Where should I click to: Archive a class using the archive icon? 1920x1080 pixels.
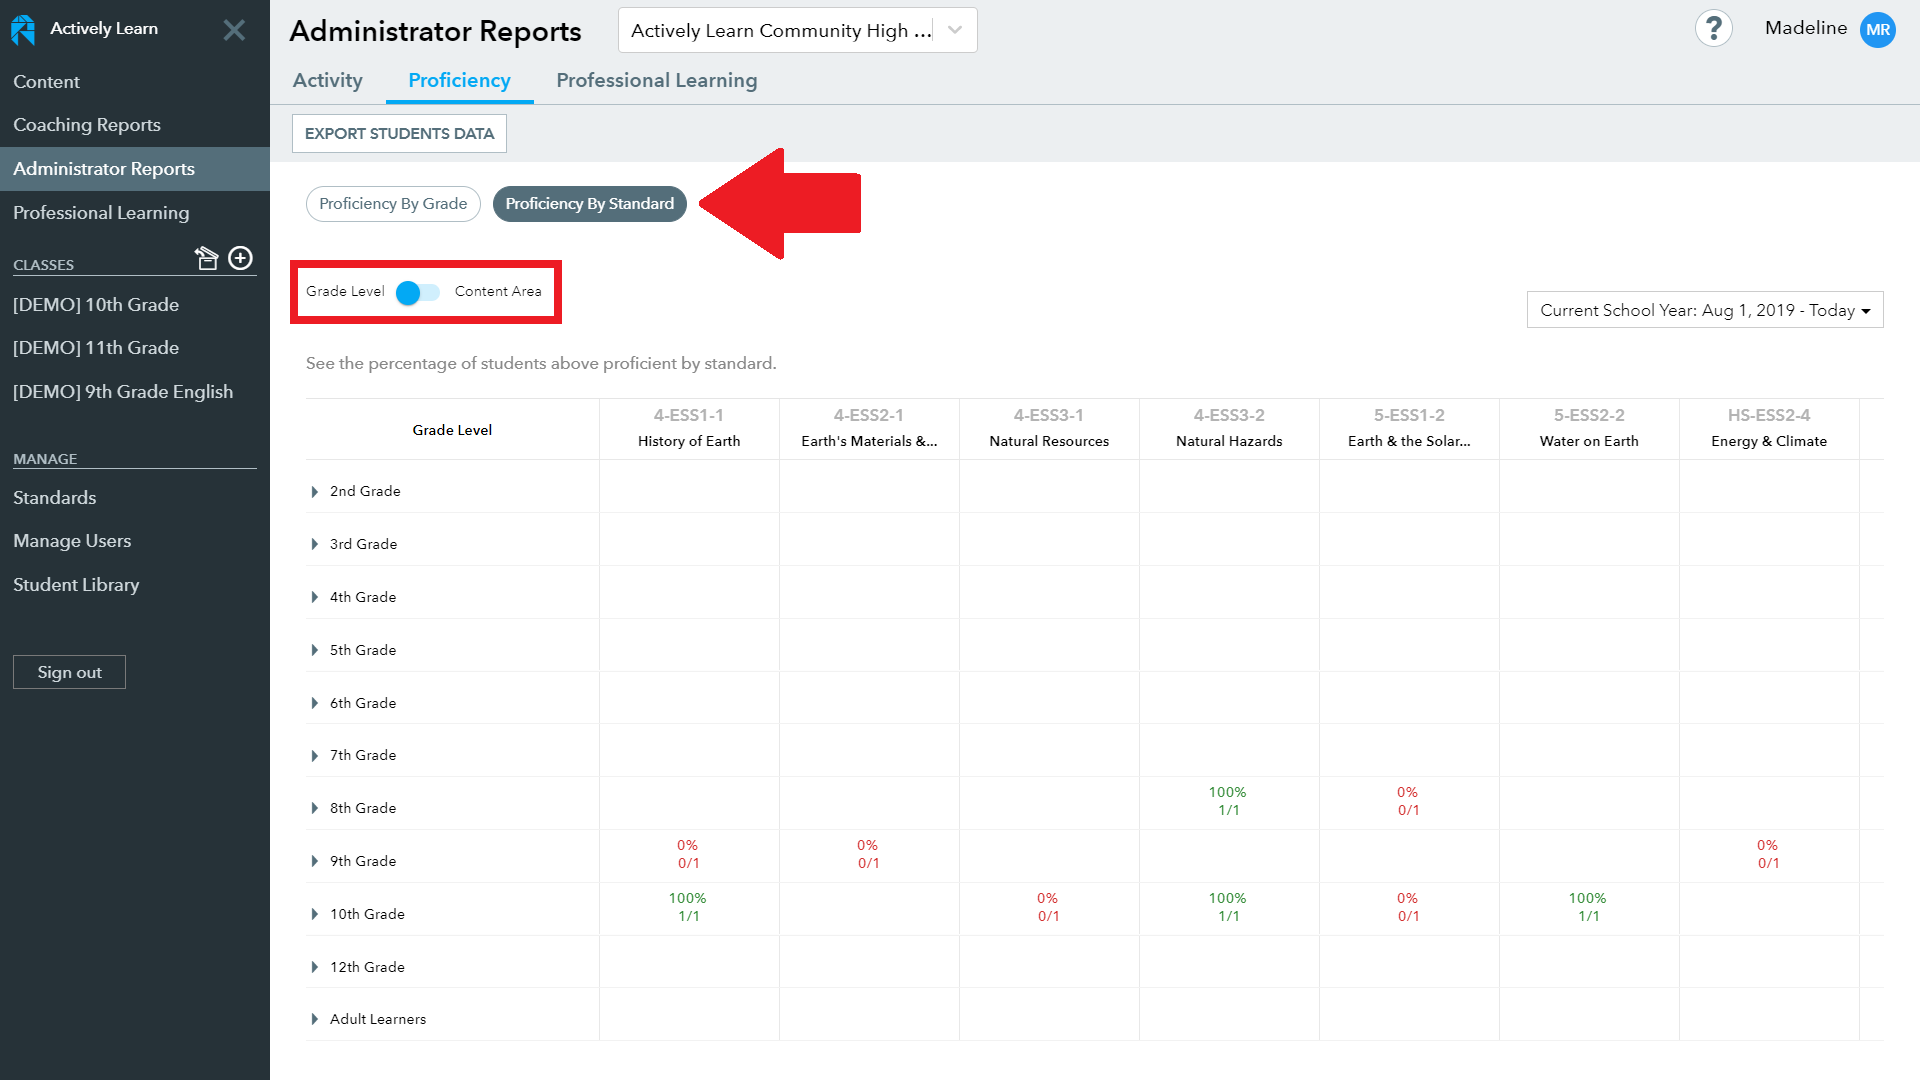click(207, 257)
